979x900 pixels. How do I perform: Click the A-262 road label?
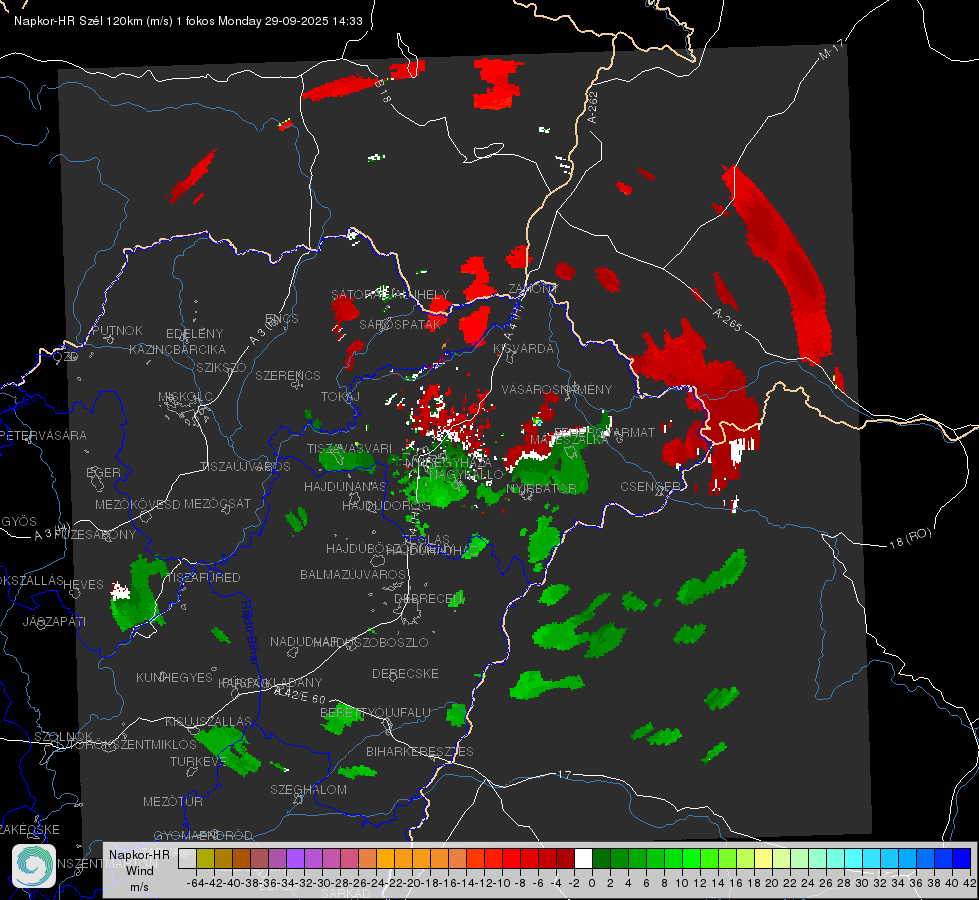coord(592,107)
